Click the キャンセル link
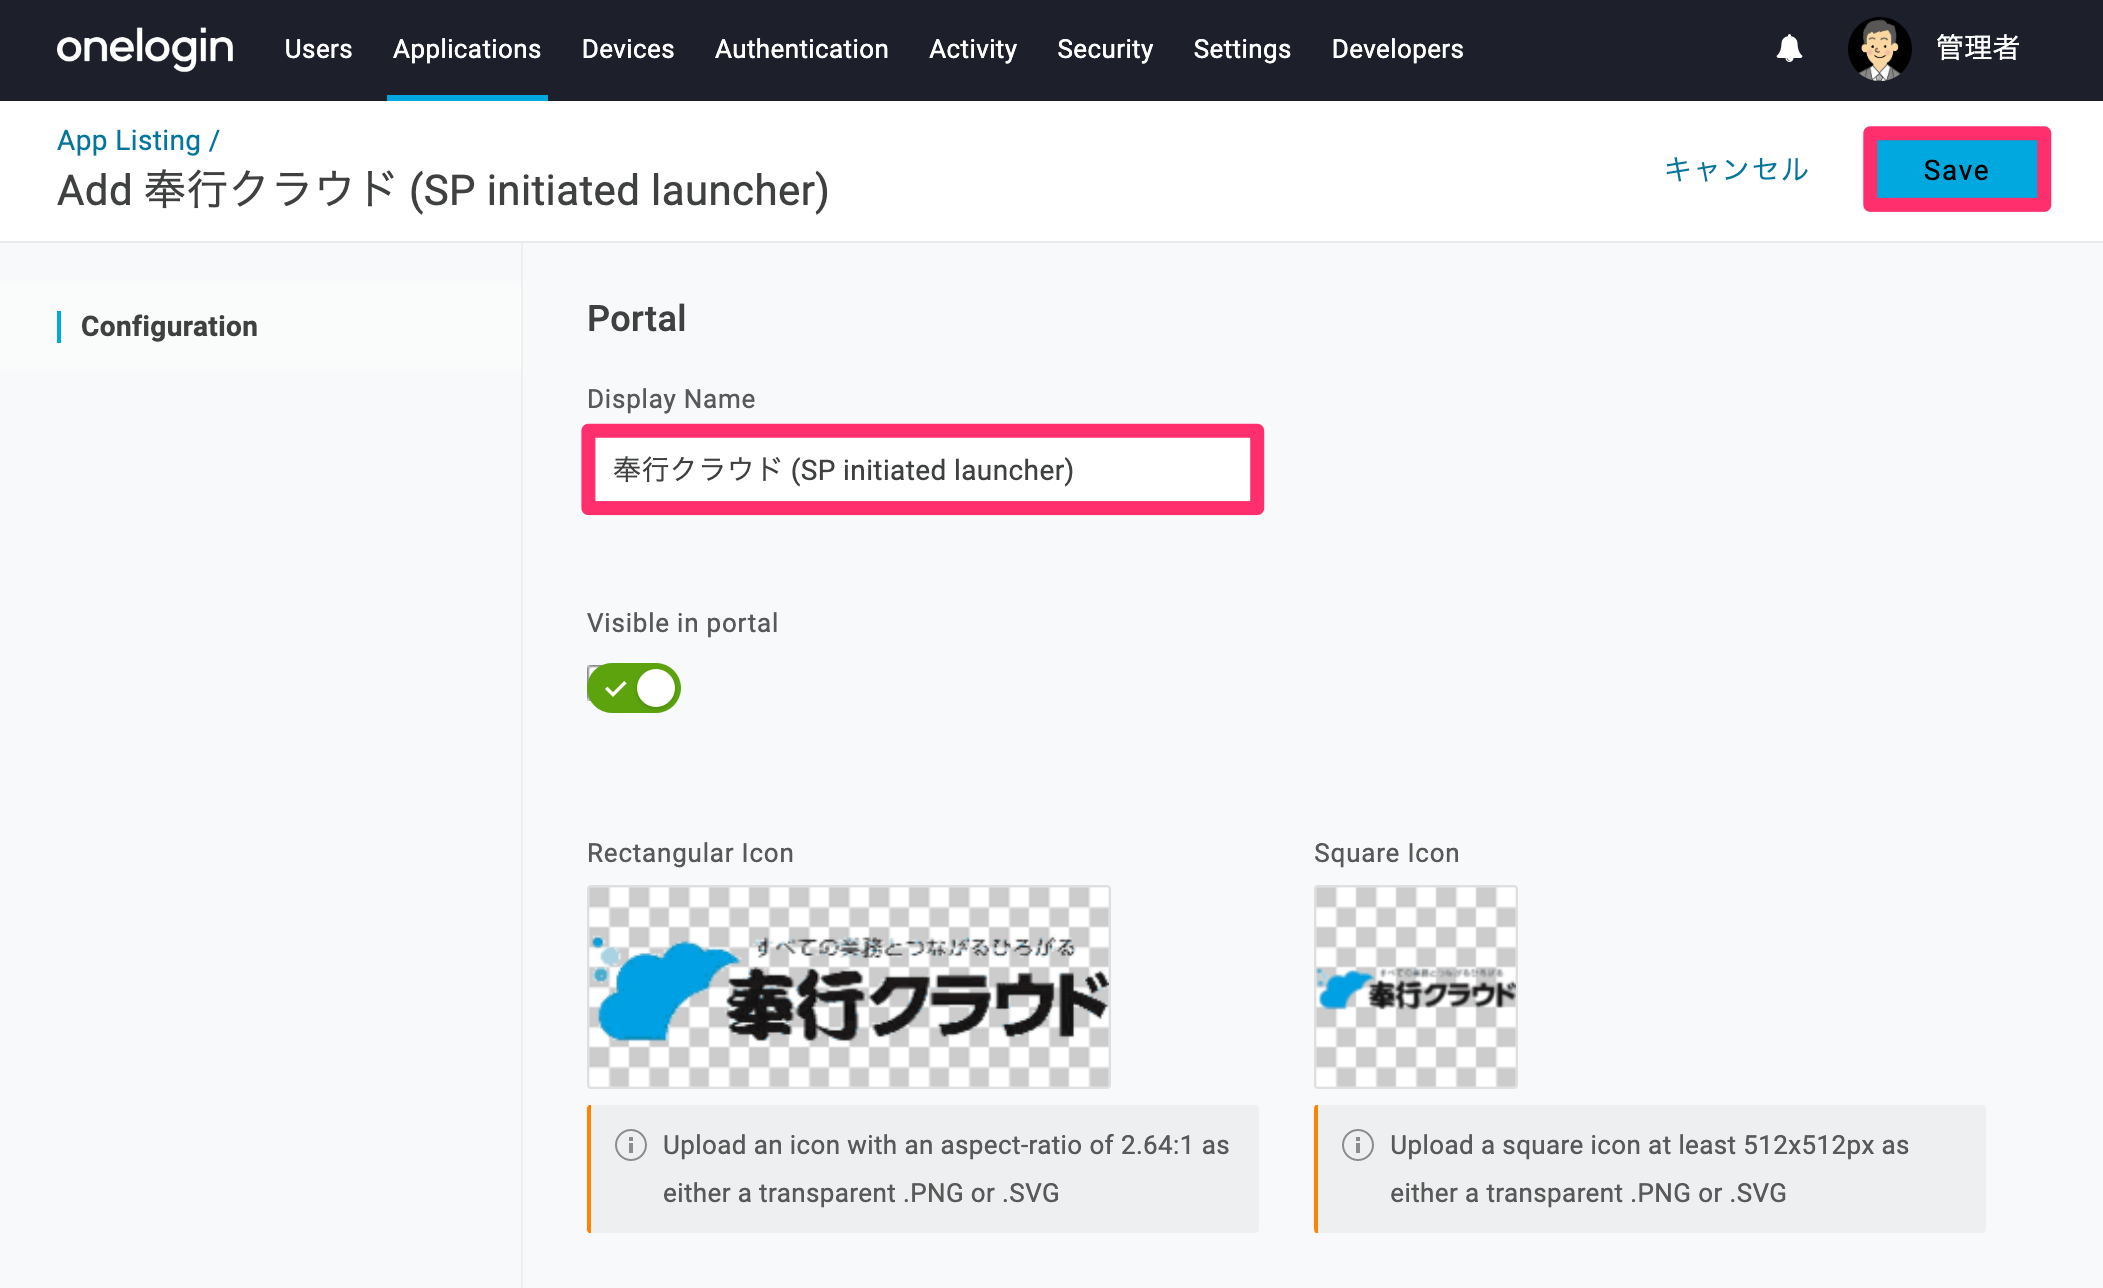The image size is (2103, 1288). [x=1736, y=169]
